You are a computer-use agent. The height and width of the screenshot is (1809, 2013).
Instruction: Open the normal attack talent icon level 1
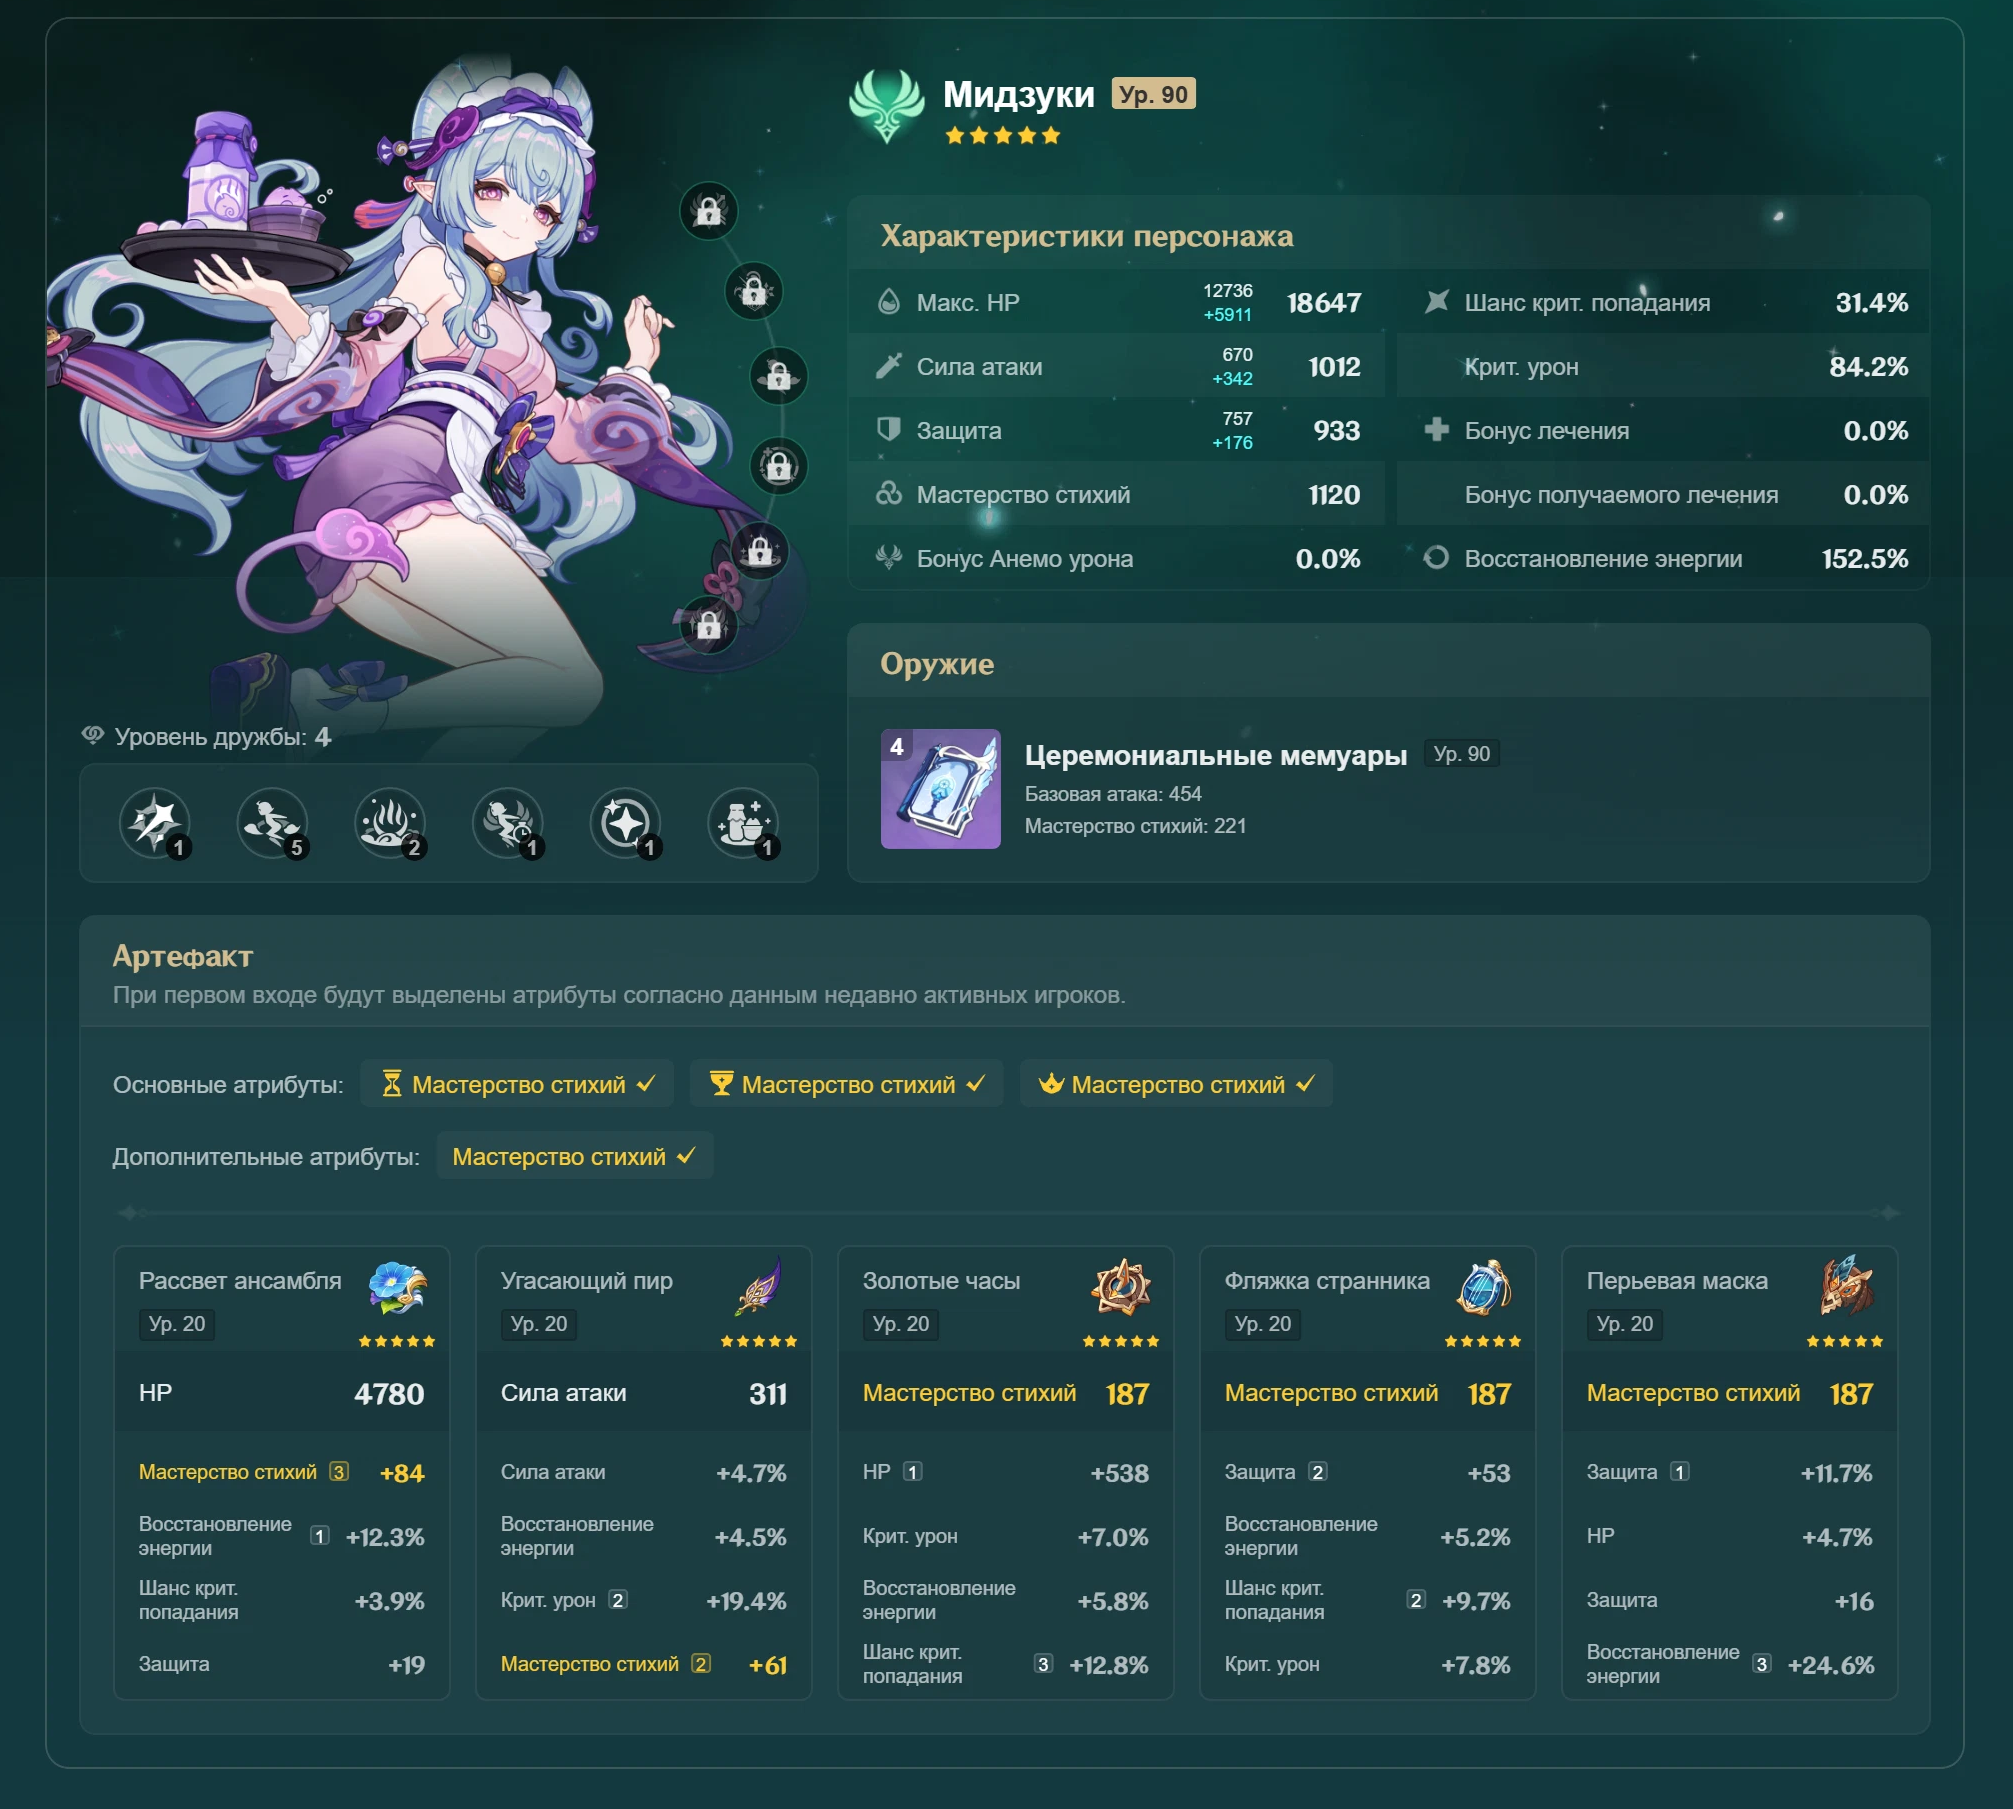pos(155,824)
